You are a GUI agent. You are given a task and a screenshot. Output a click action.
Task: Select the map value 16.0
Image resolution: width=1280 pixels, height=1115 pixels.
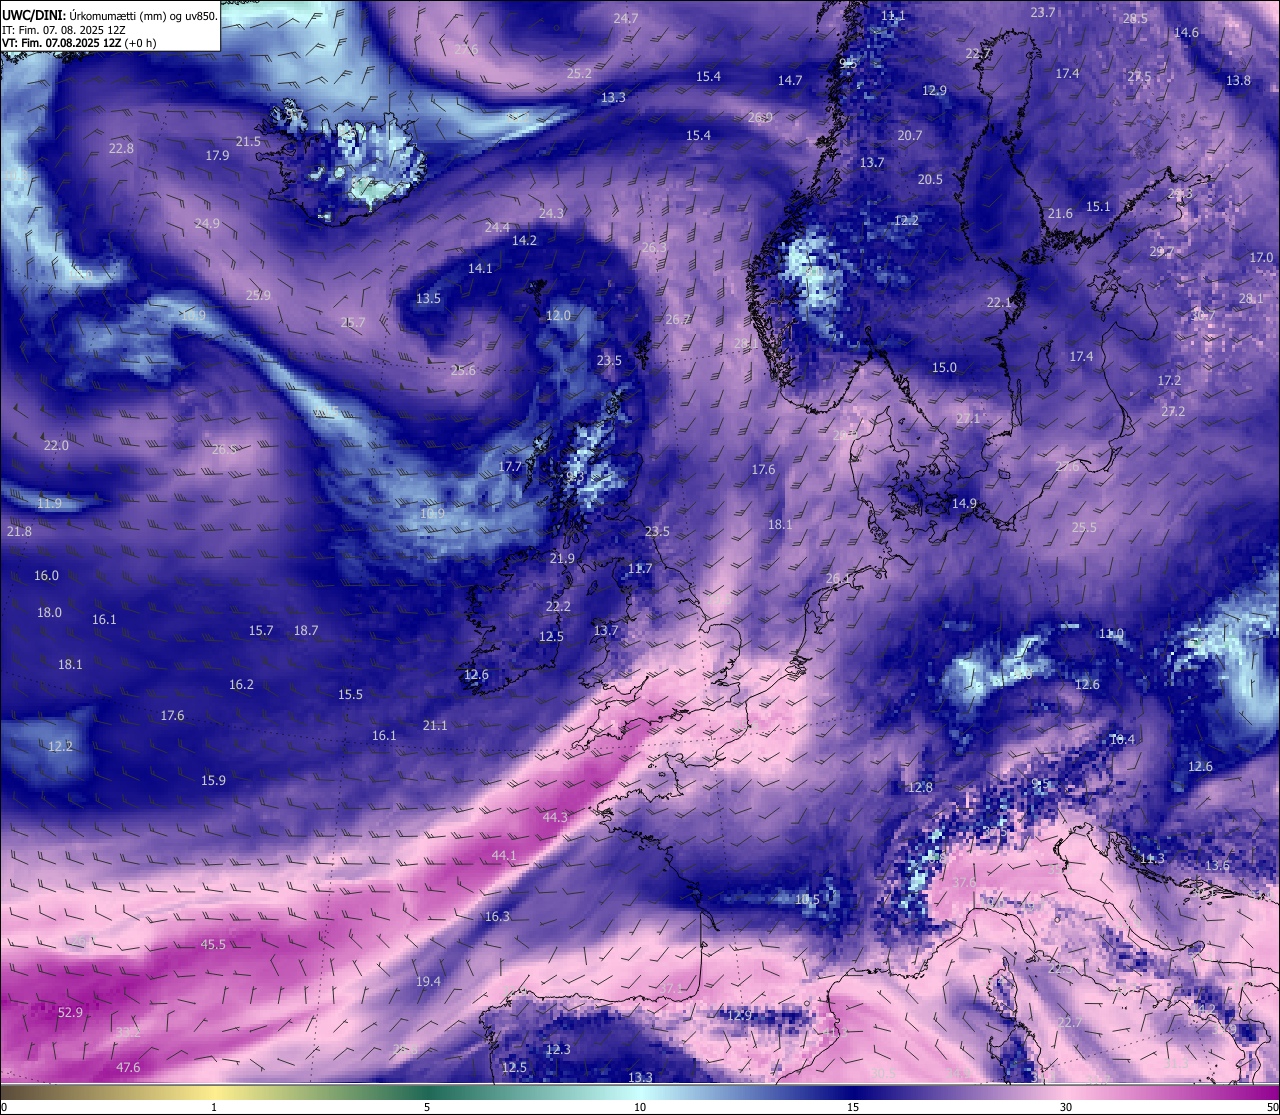pyautogui.click(x=46, y=575)
